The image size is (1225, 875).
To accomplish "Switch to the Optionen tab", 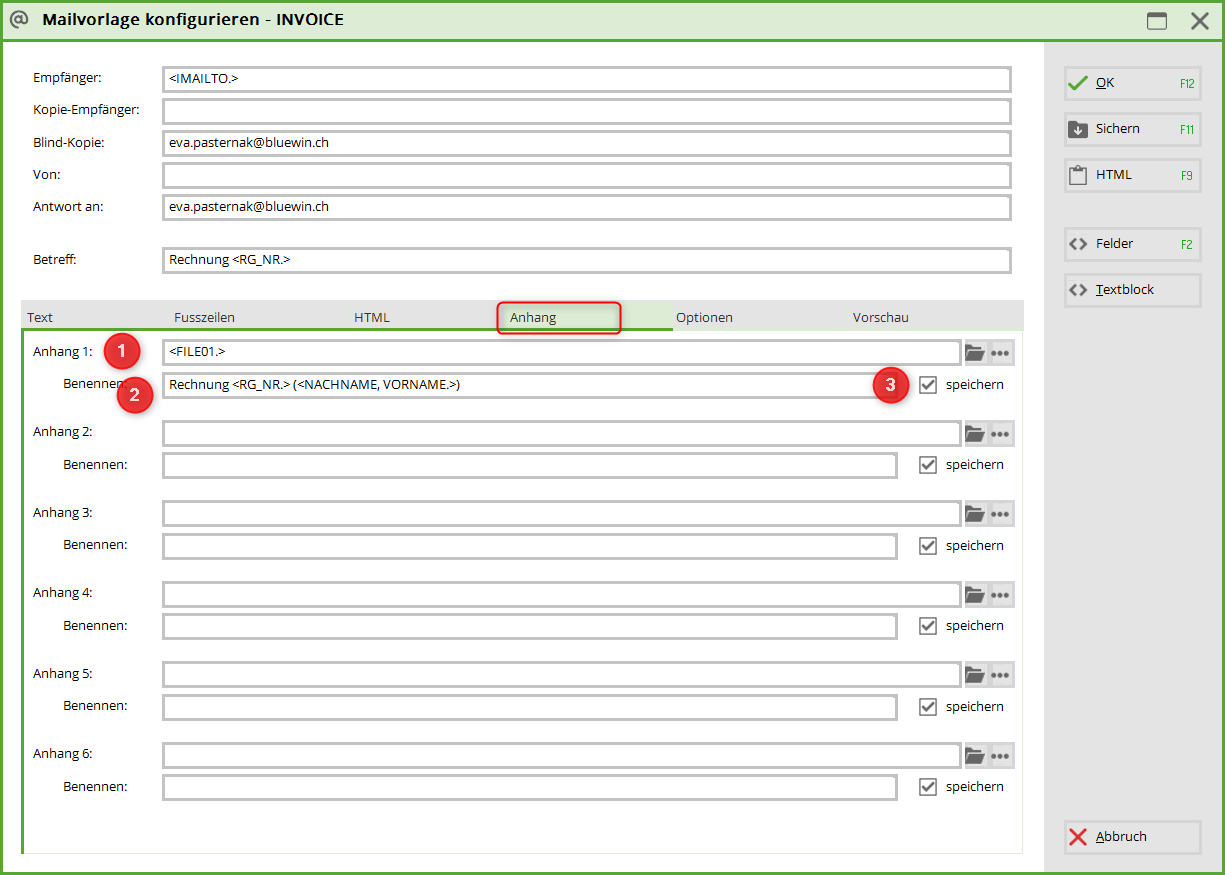I will [x=704, y=318].
